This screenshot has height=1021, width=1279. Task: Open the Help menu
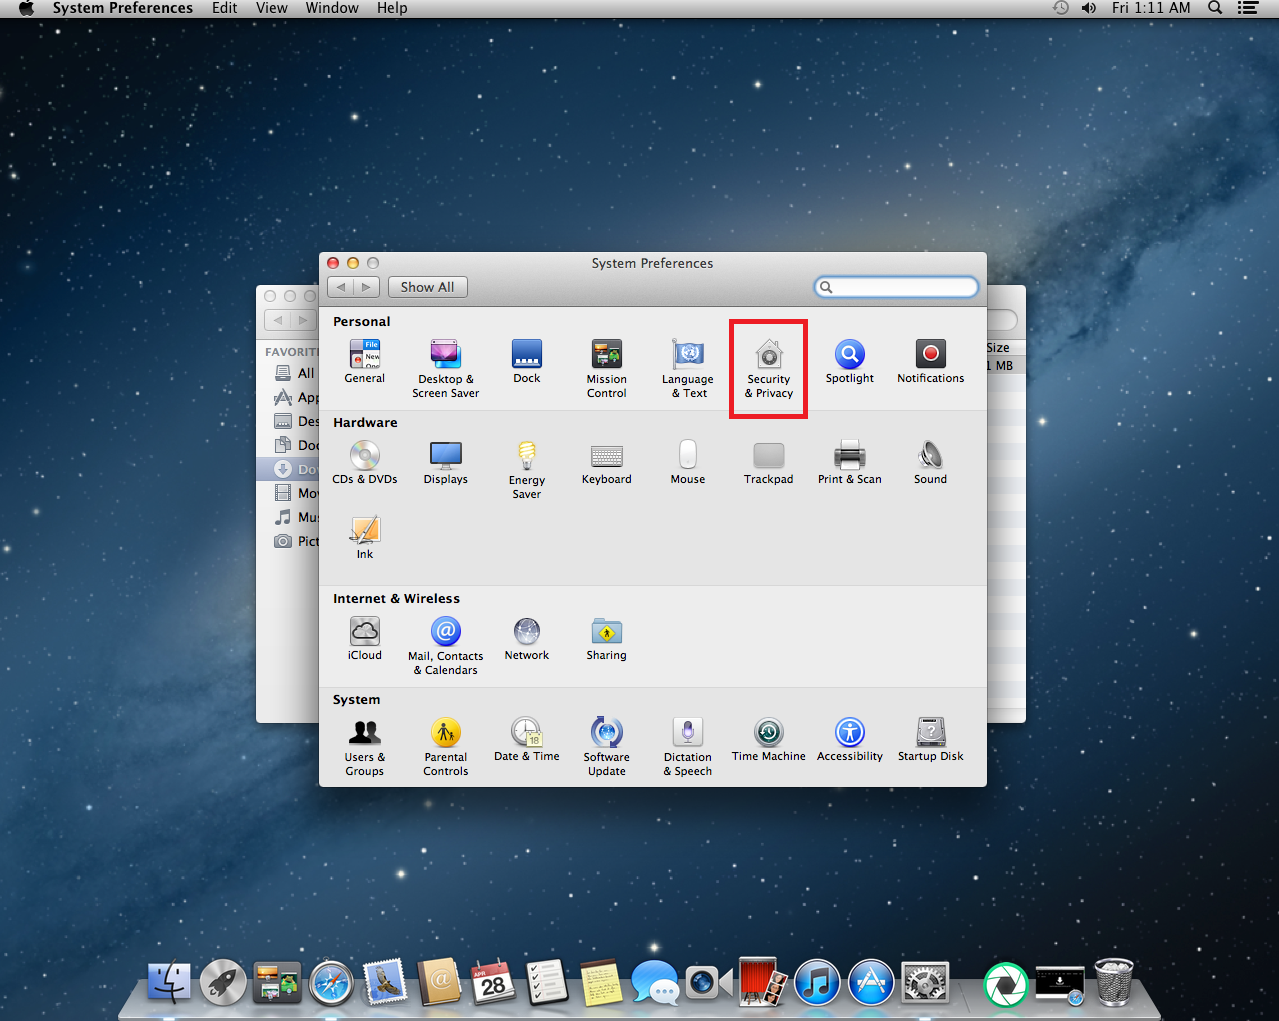392,8
